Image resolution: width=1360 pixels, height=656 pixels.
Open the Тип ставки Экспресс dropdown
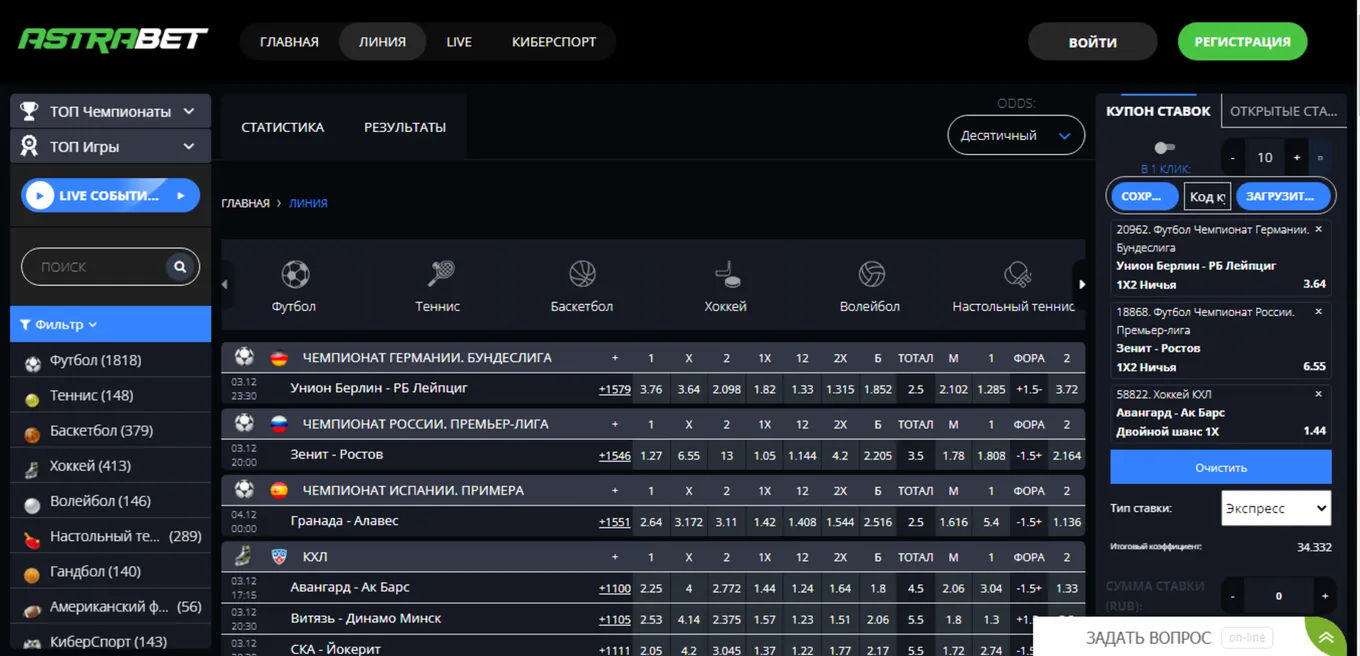(x=1276, y=508)
